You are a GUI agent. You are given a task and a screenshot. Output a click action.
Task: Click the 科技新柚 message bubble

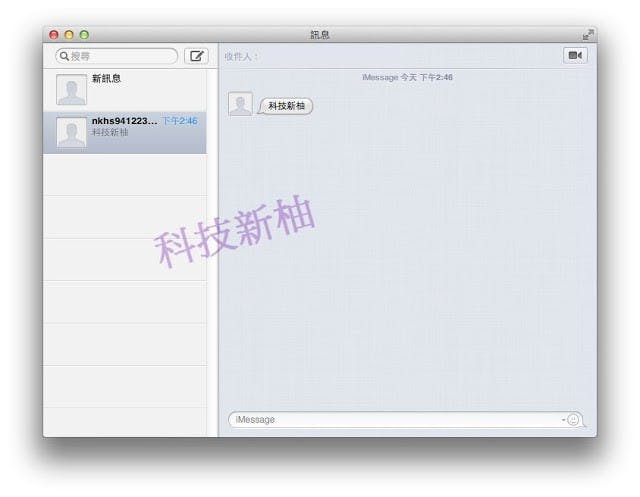[286, 106]
